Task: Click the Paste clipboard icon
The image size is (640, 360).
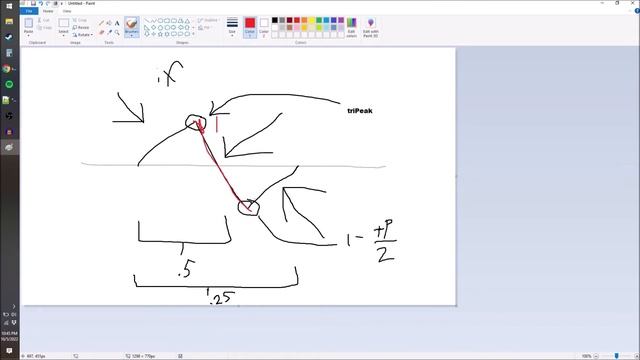Action: [x=29, y=23]
